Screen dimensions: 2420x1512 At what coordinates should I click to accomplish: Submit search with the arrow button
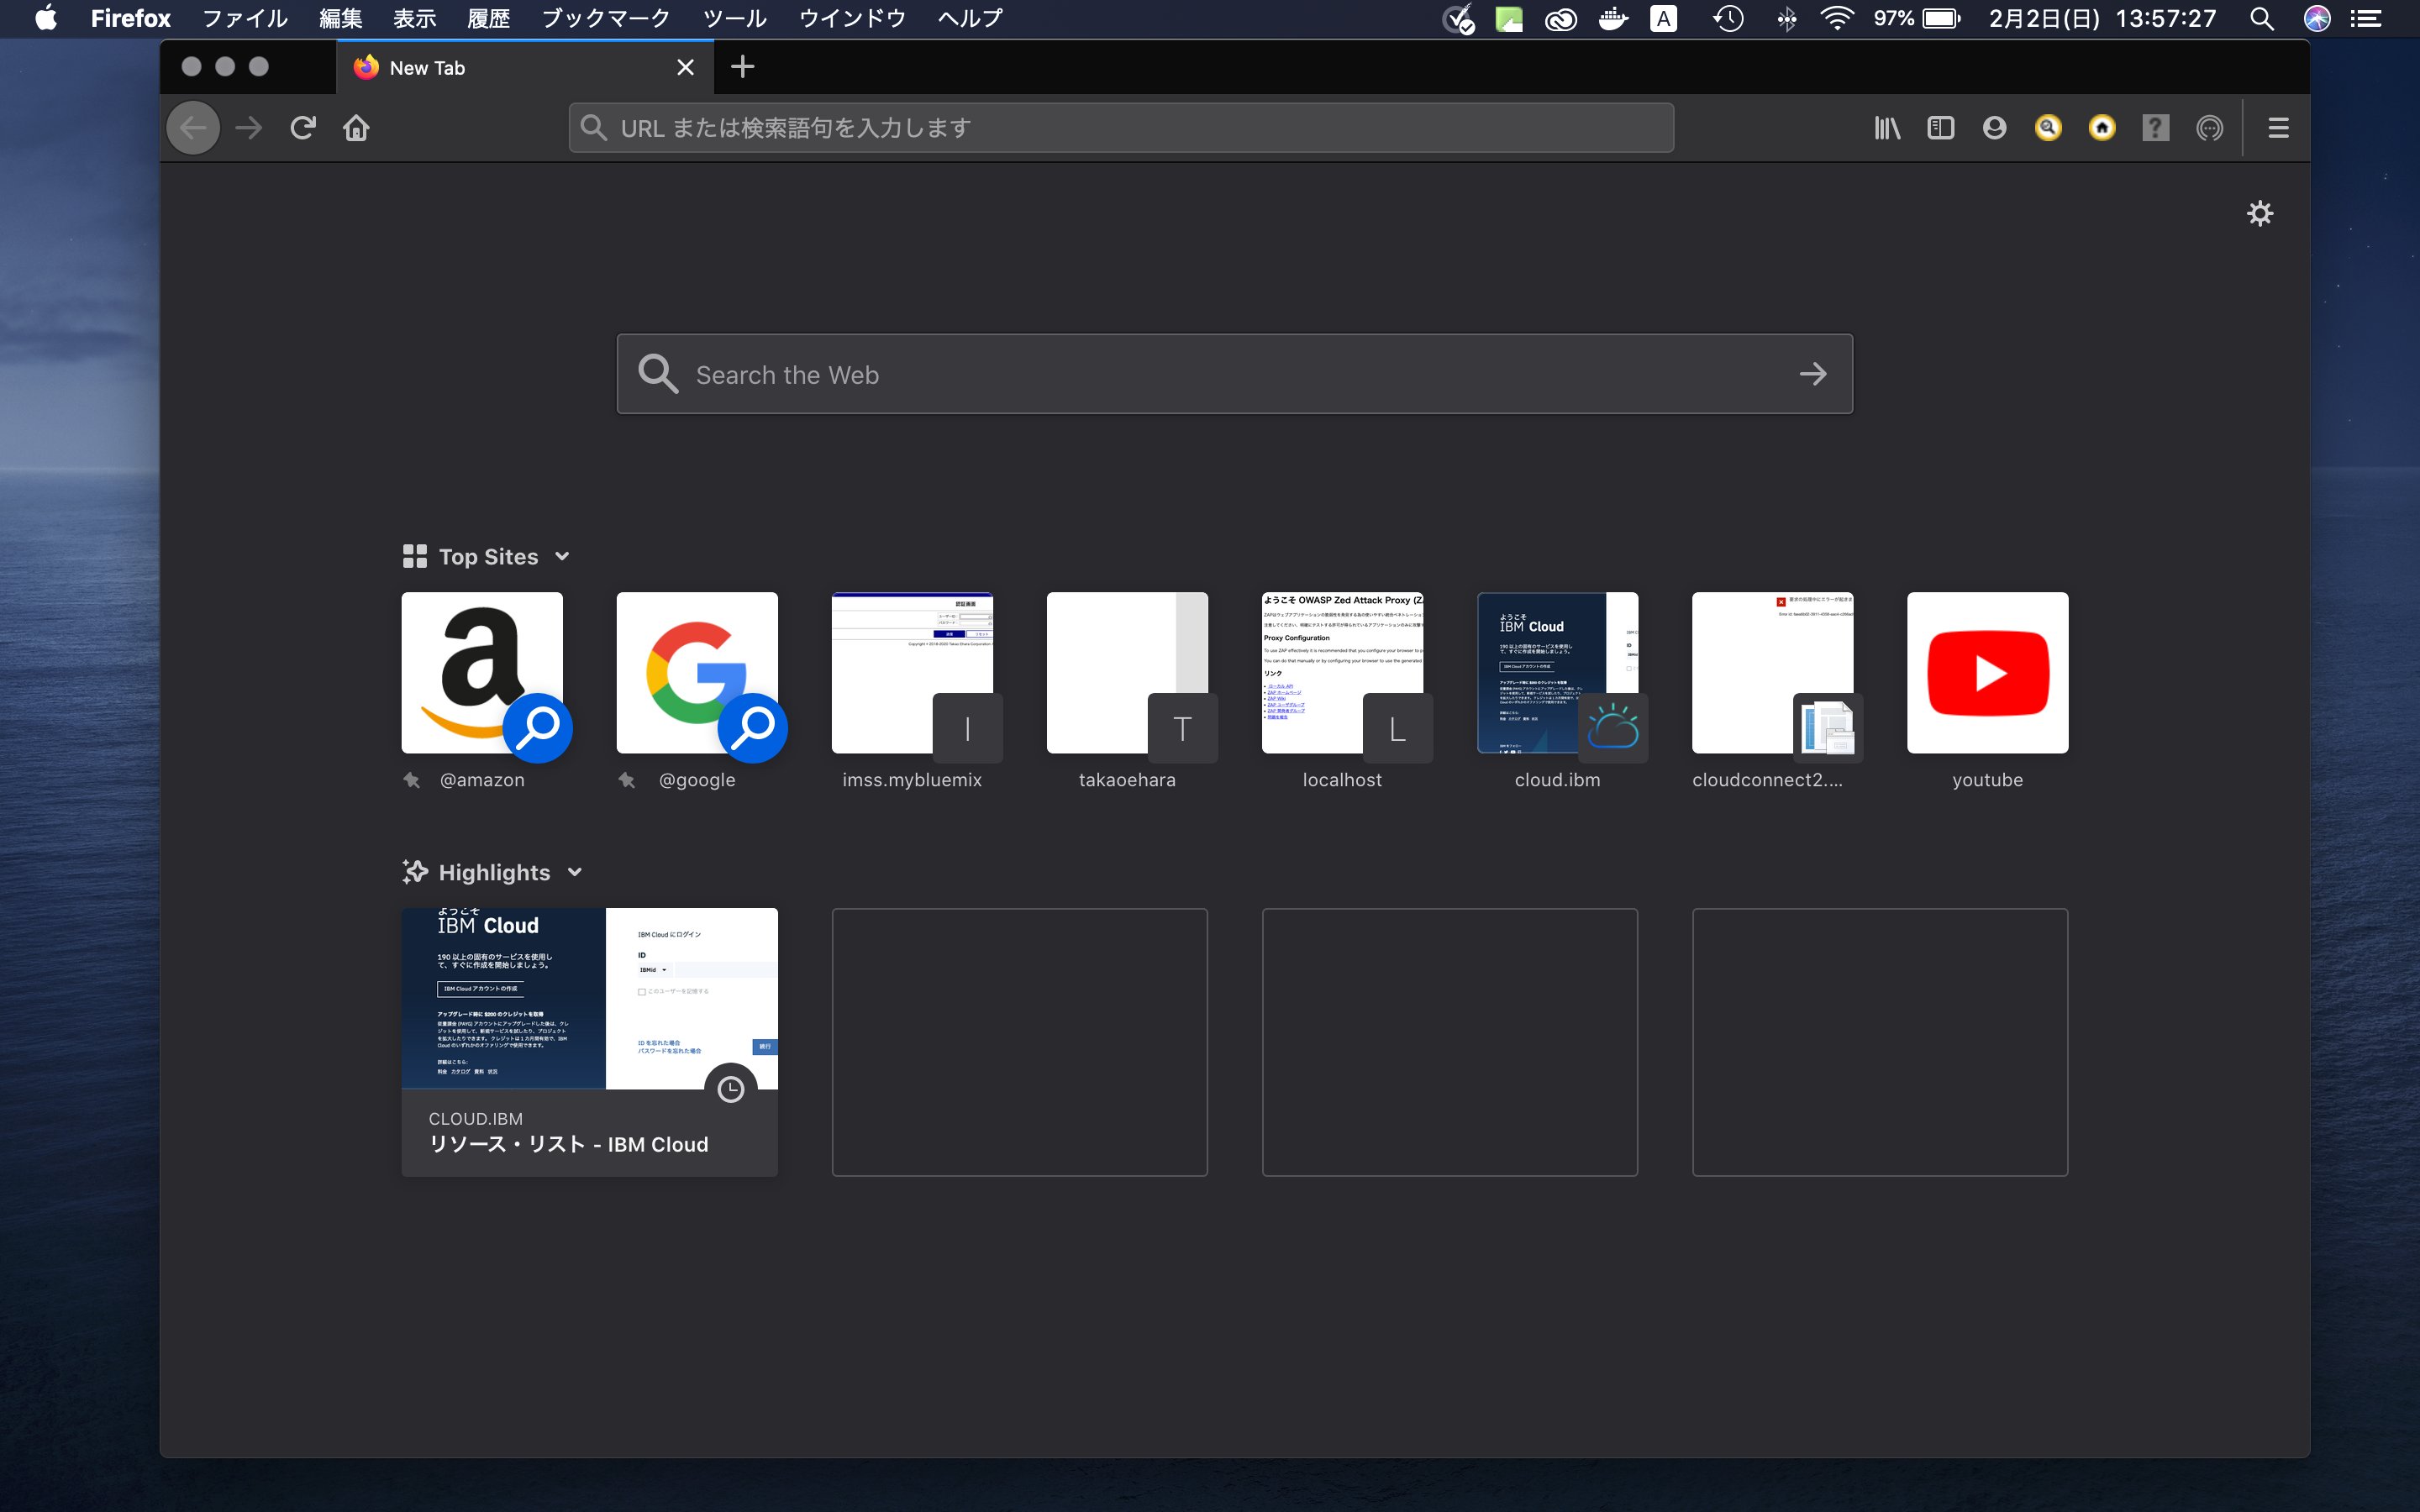point(1813,374)
